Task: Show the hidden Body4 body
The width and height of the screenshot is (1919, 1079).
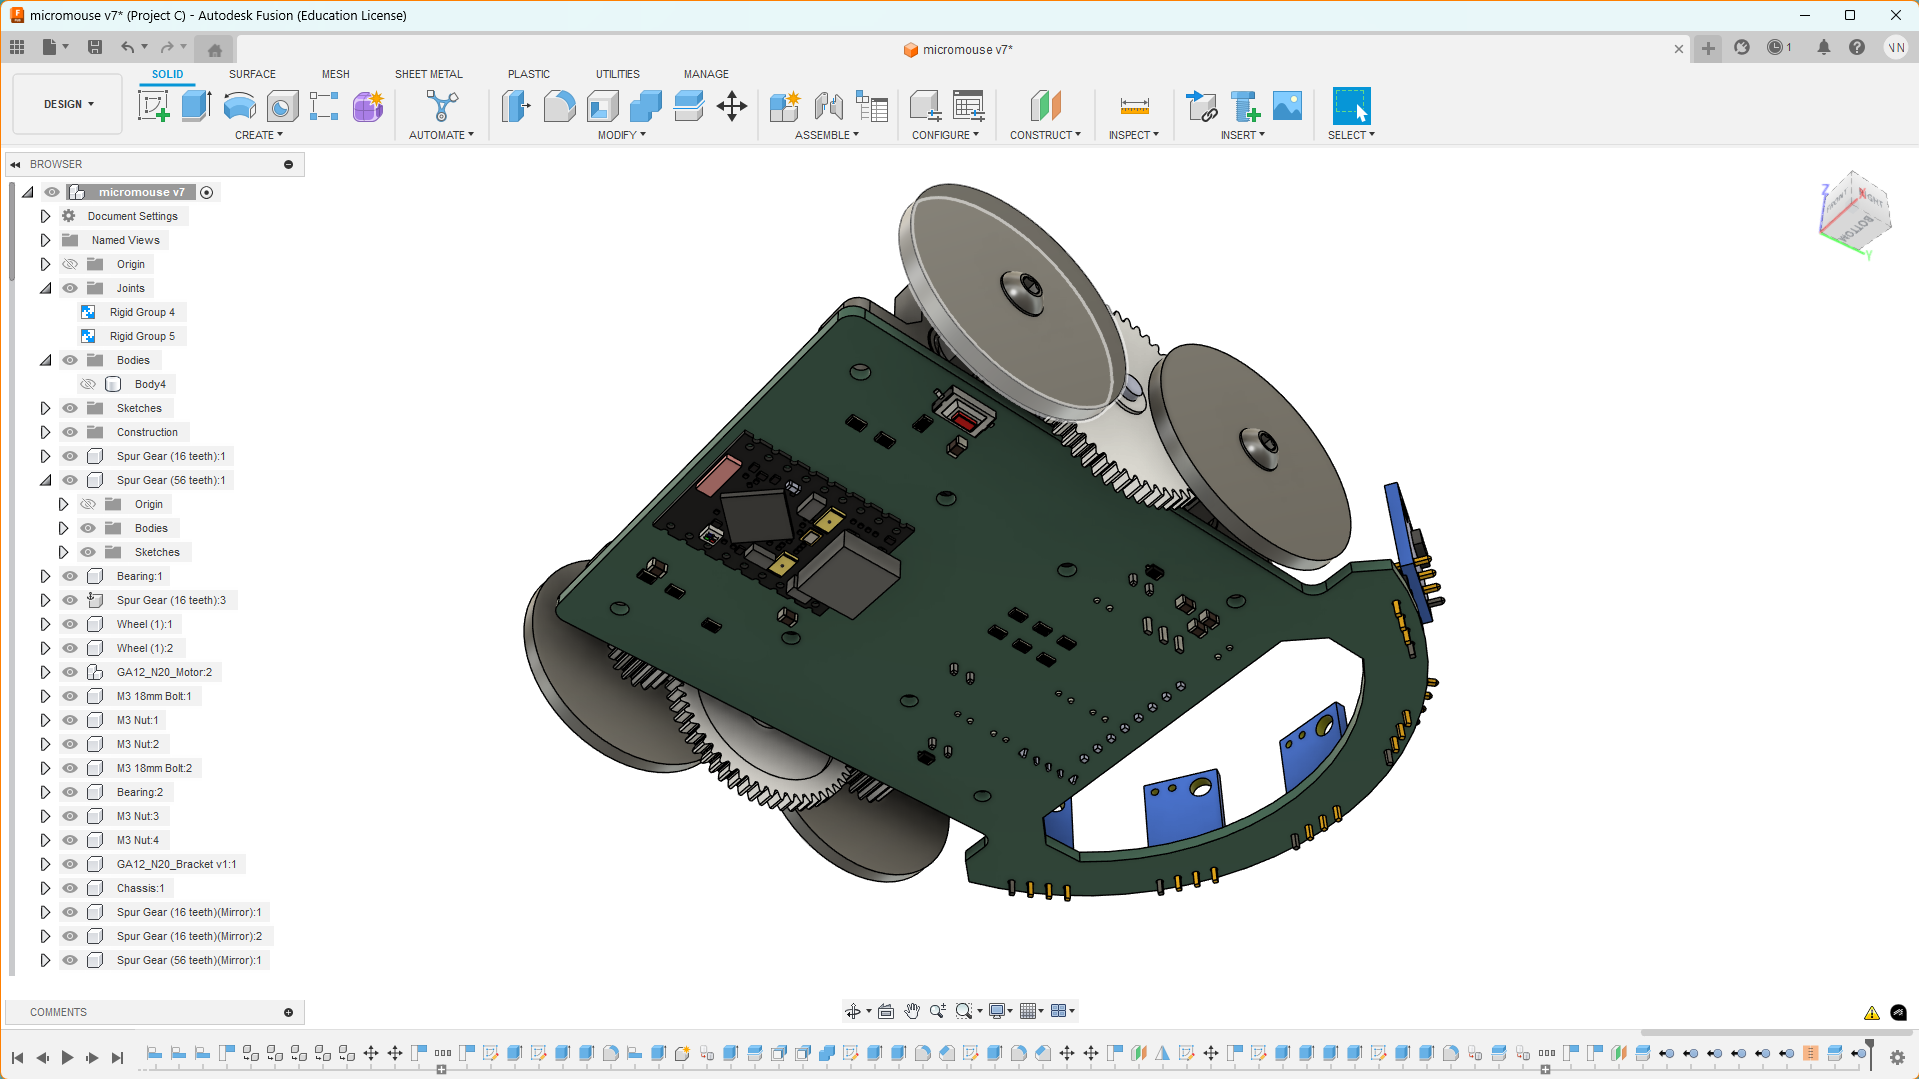Action: tap(88, 384)
